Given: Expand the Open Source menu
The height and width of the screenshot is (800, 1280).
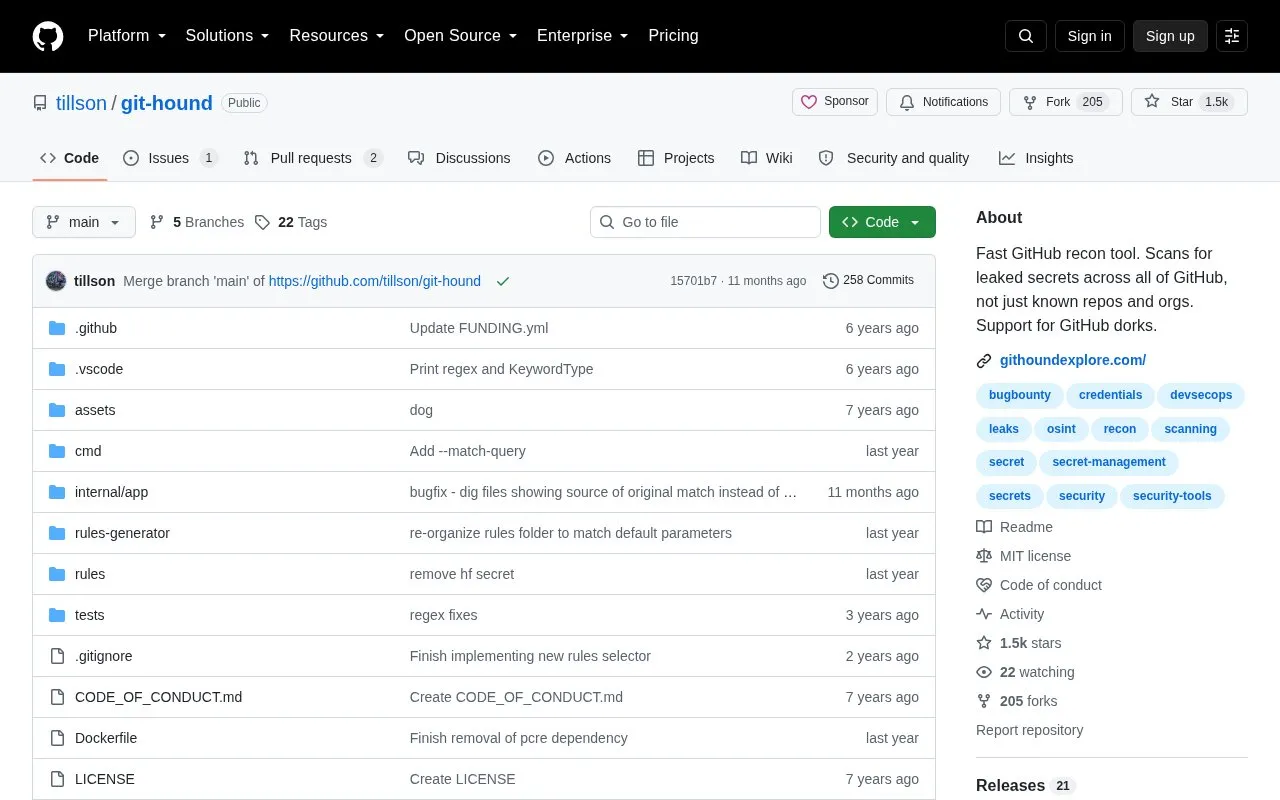Looking at the screenshot, I should coord(461,36).
